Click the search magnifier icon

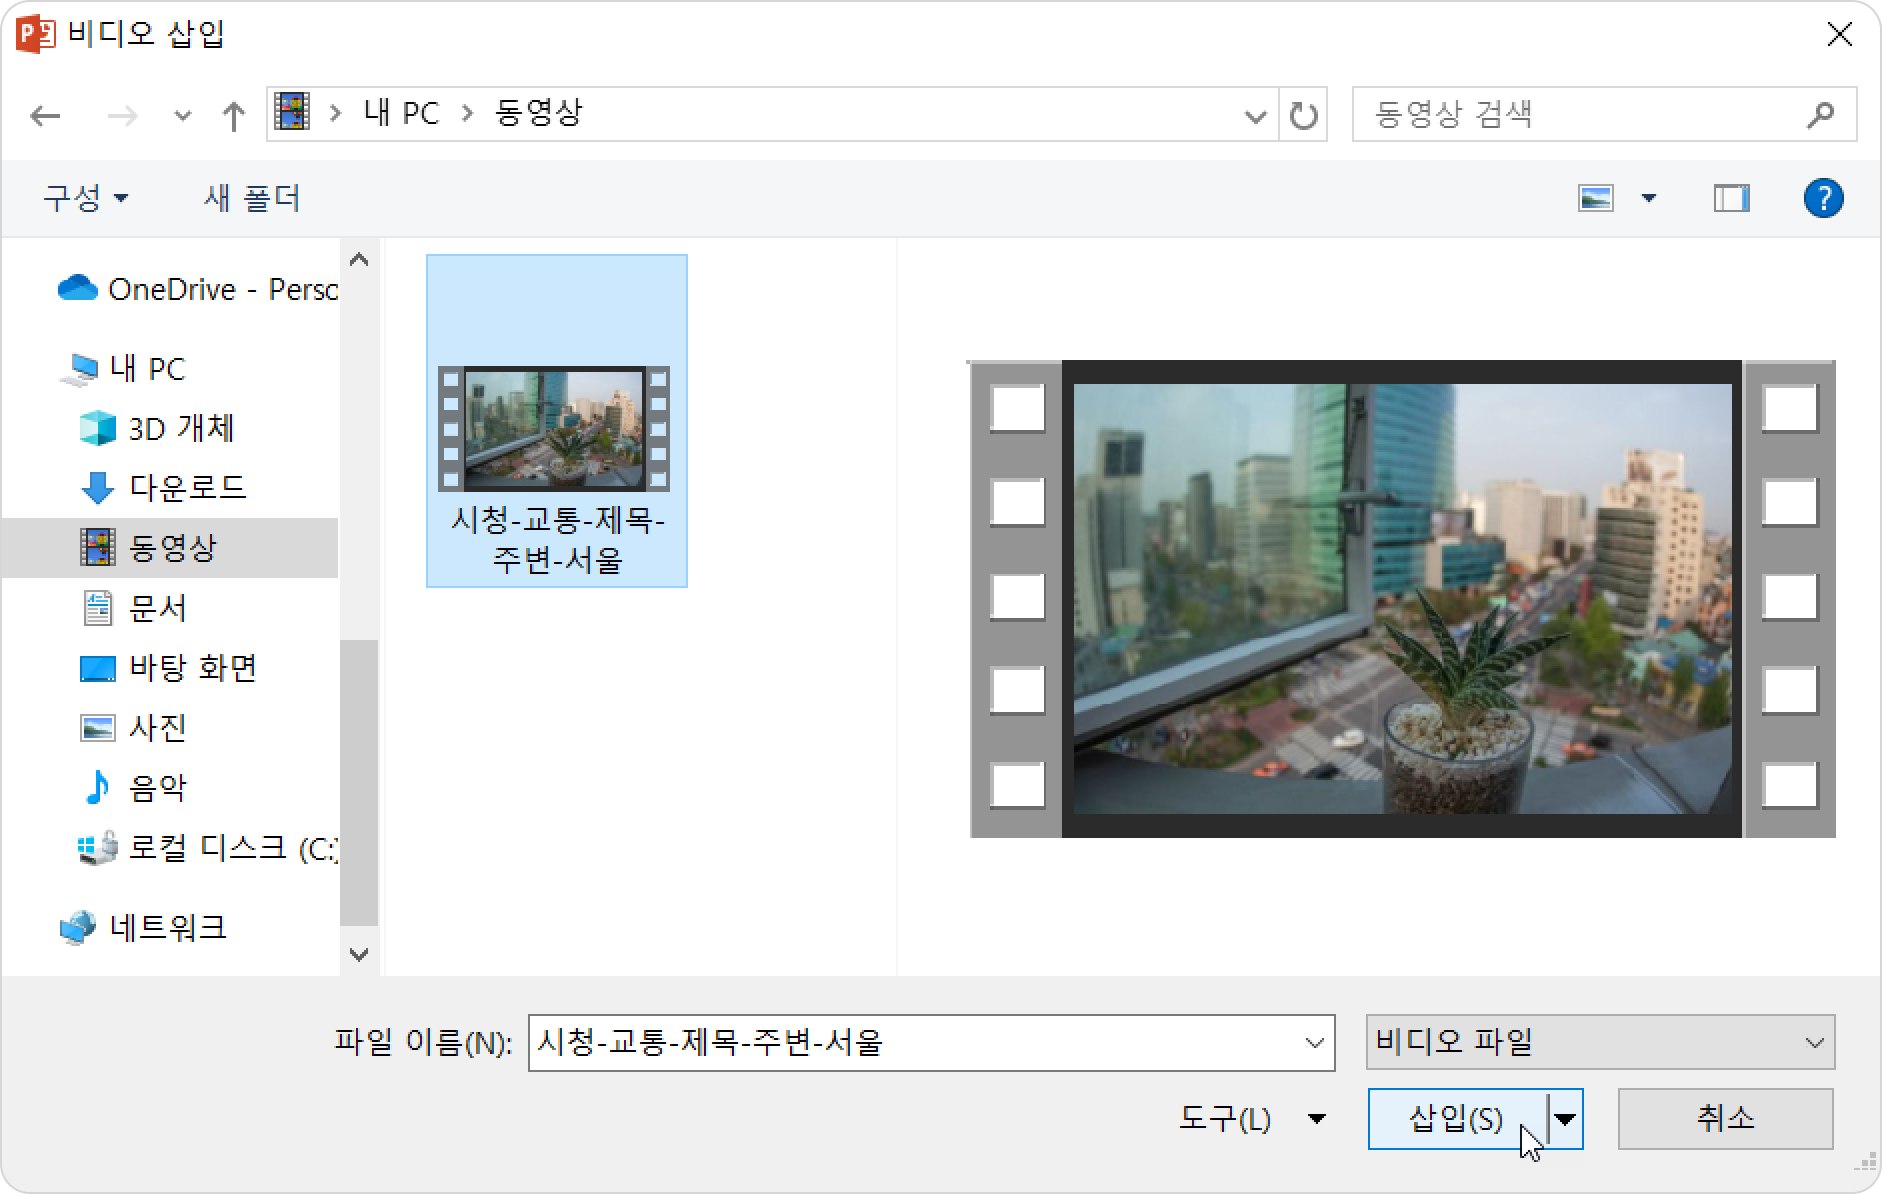pos(1820,115)
